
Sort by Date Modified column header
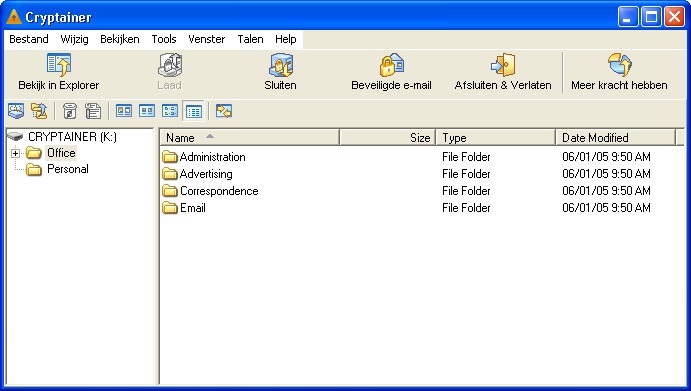click(616, 138)
